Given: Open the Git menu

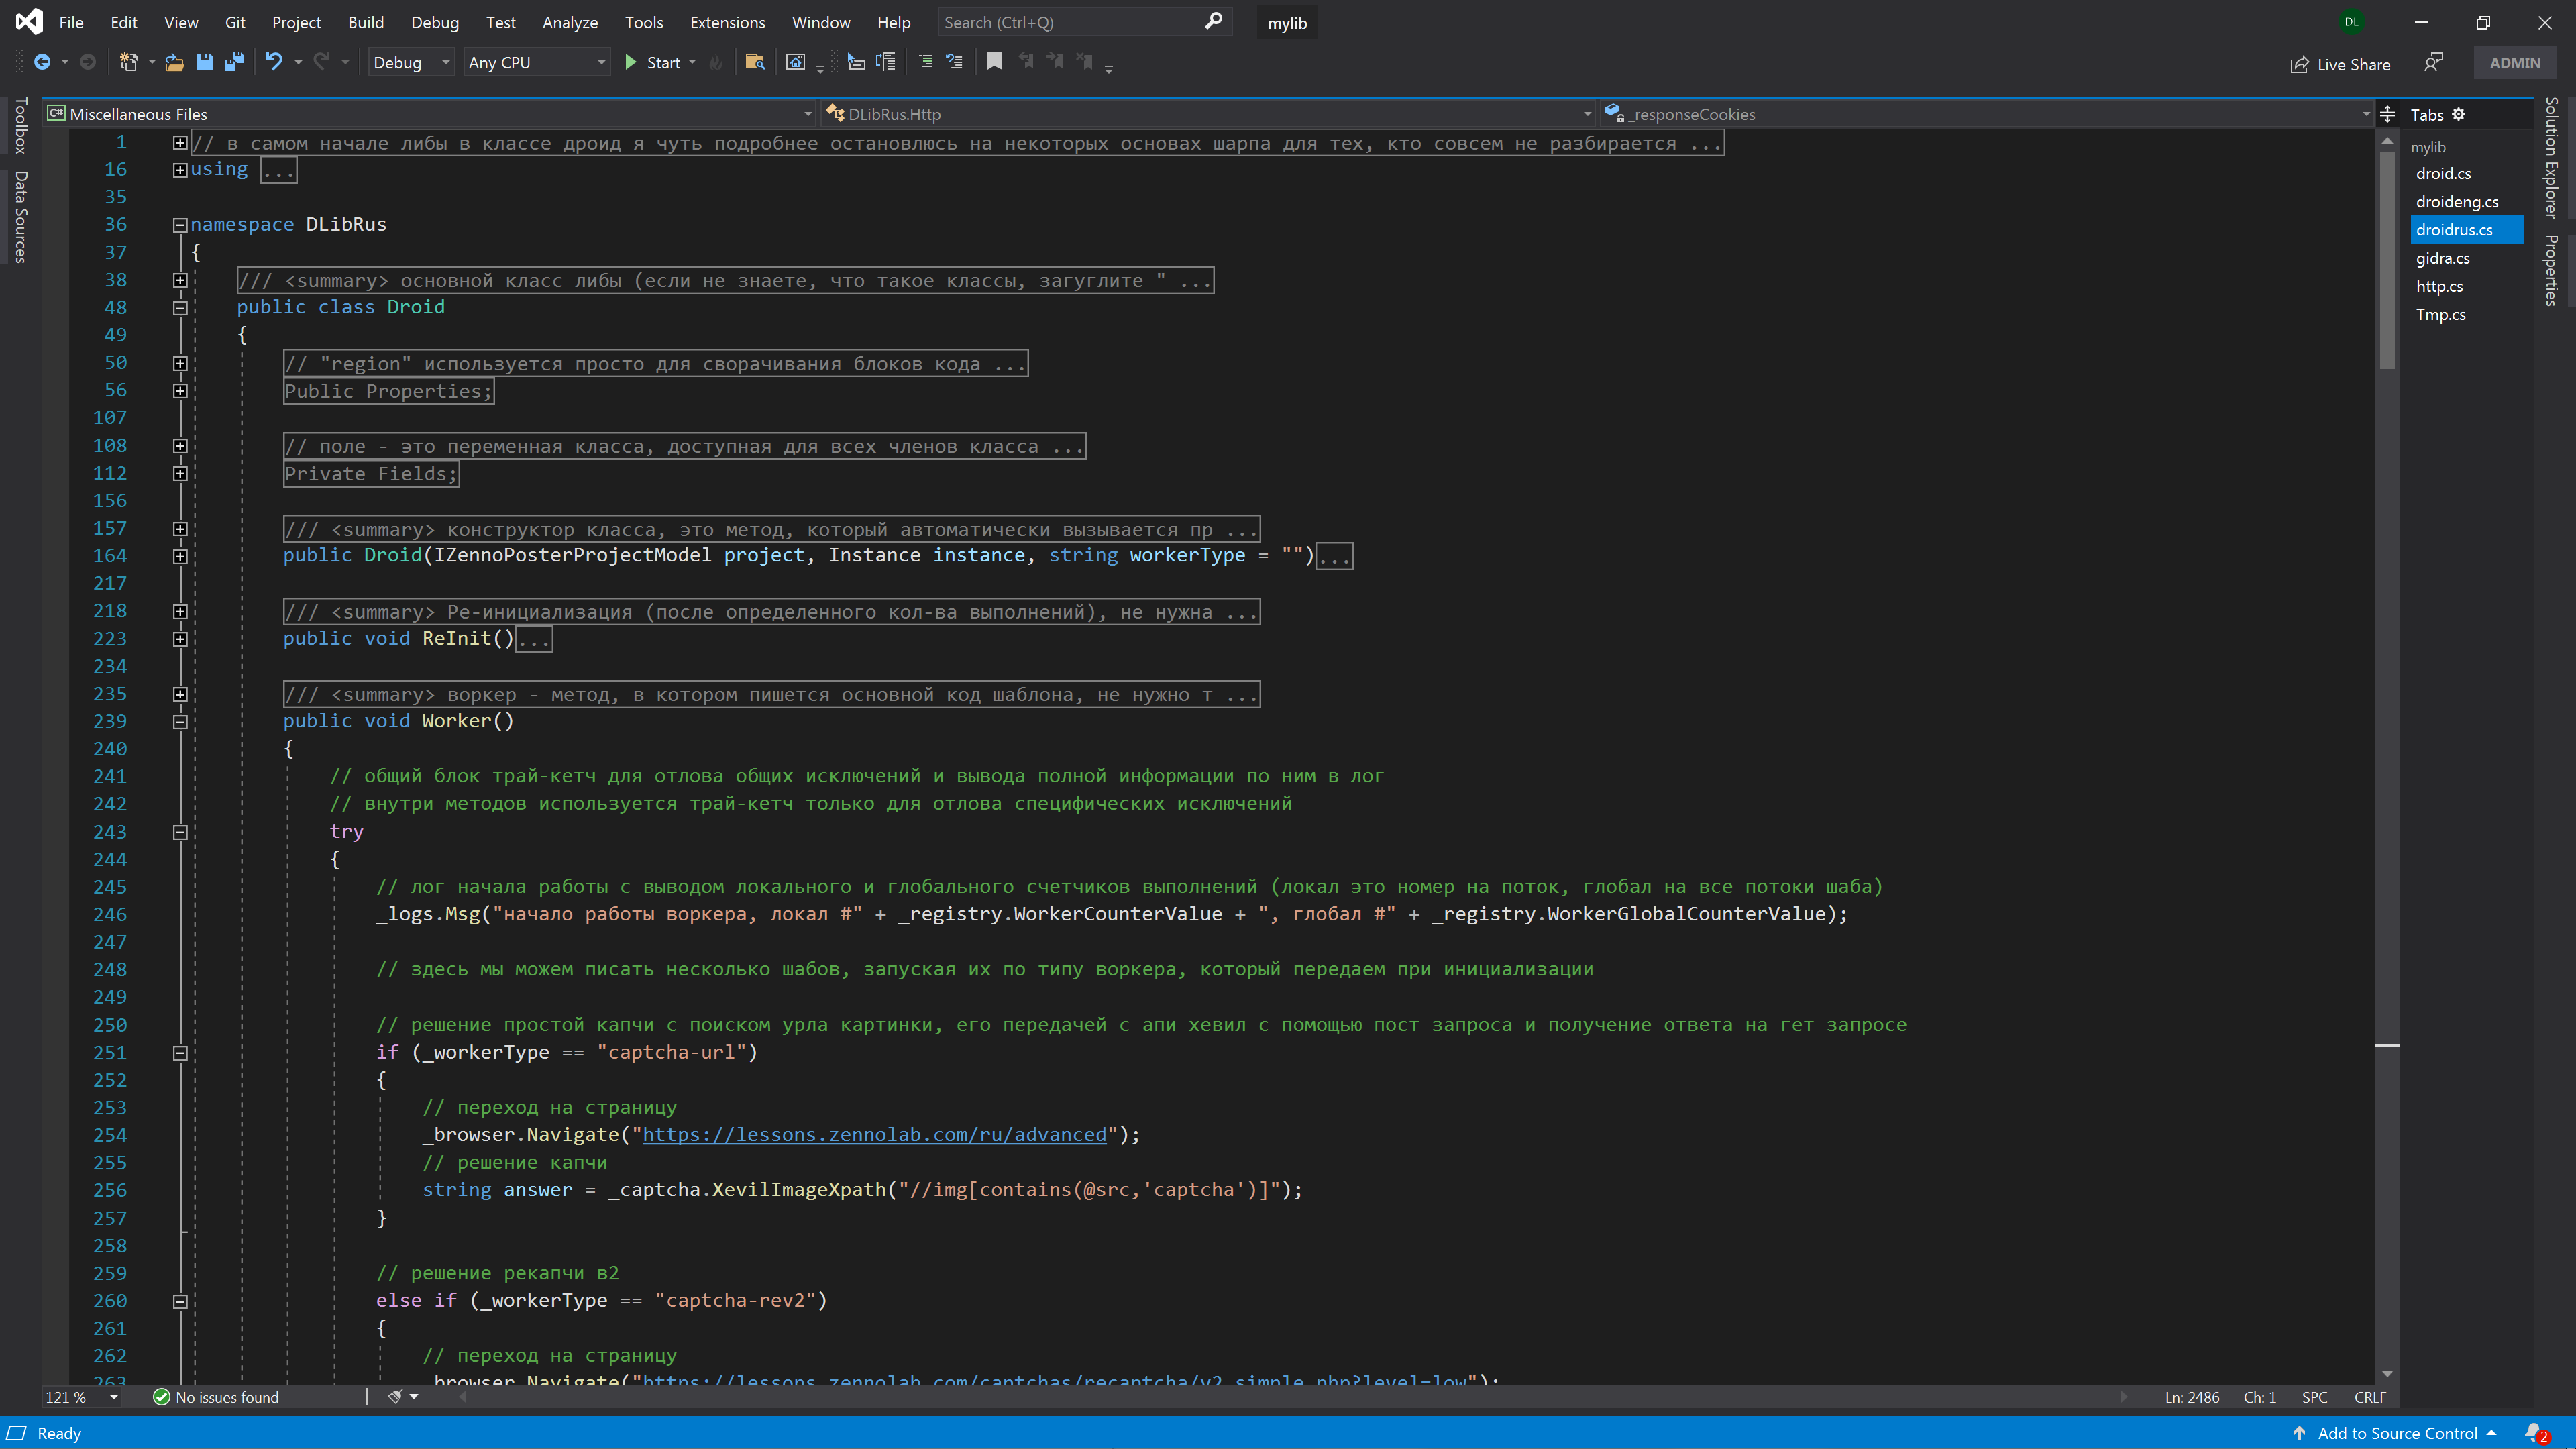Looking at the screenshot, I should (x=235, y=22).
